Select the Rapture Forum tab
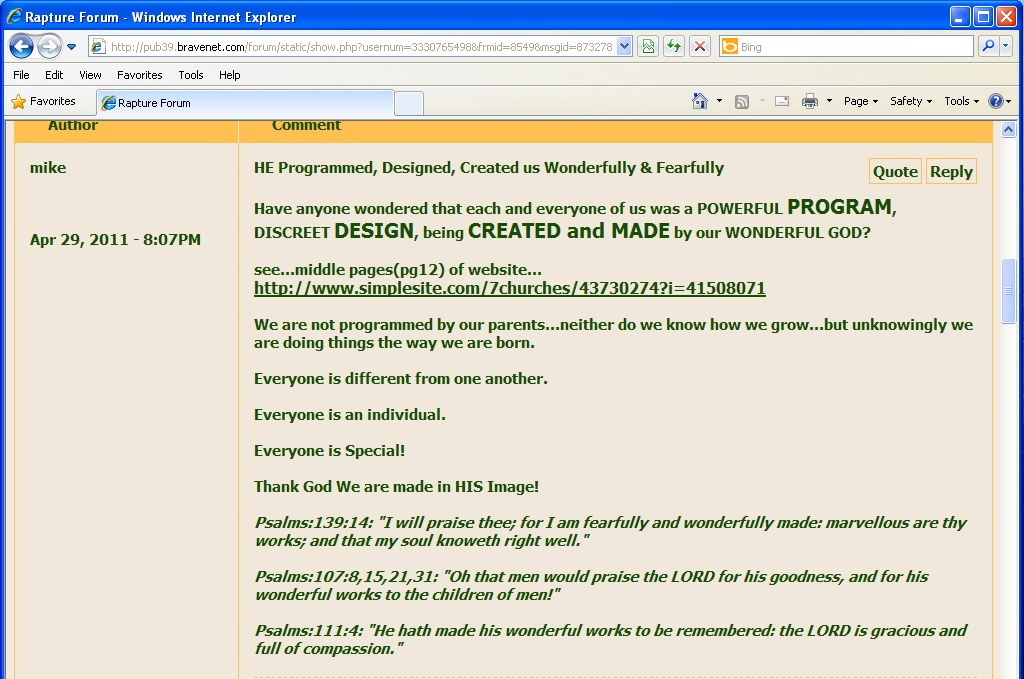Screen dimensions: 1024x679 point(245,103)
